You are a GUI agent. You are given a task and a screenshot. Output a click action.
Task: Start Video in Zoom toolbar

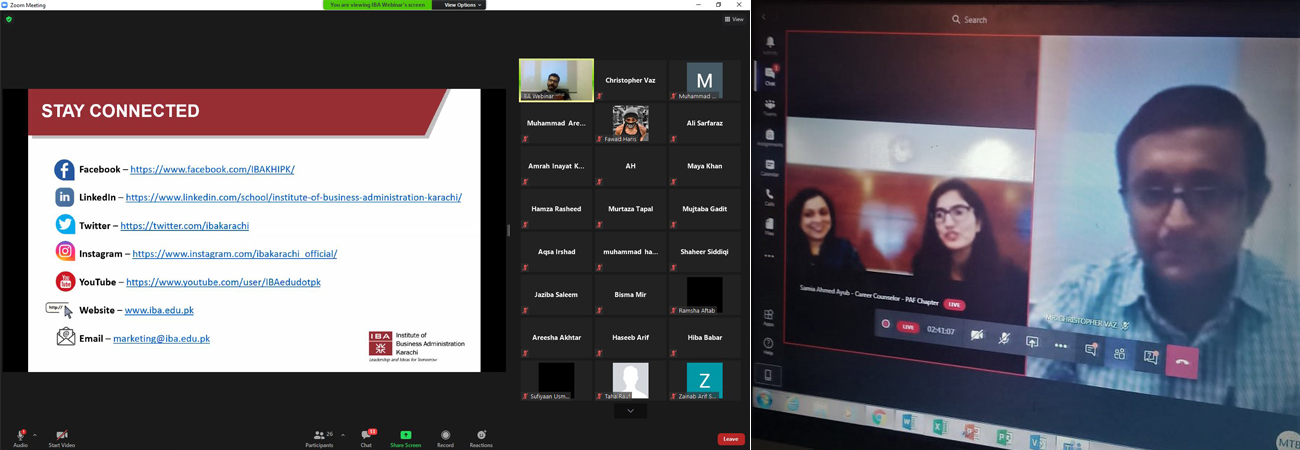pyautogui.click(x=62, y=437)
